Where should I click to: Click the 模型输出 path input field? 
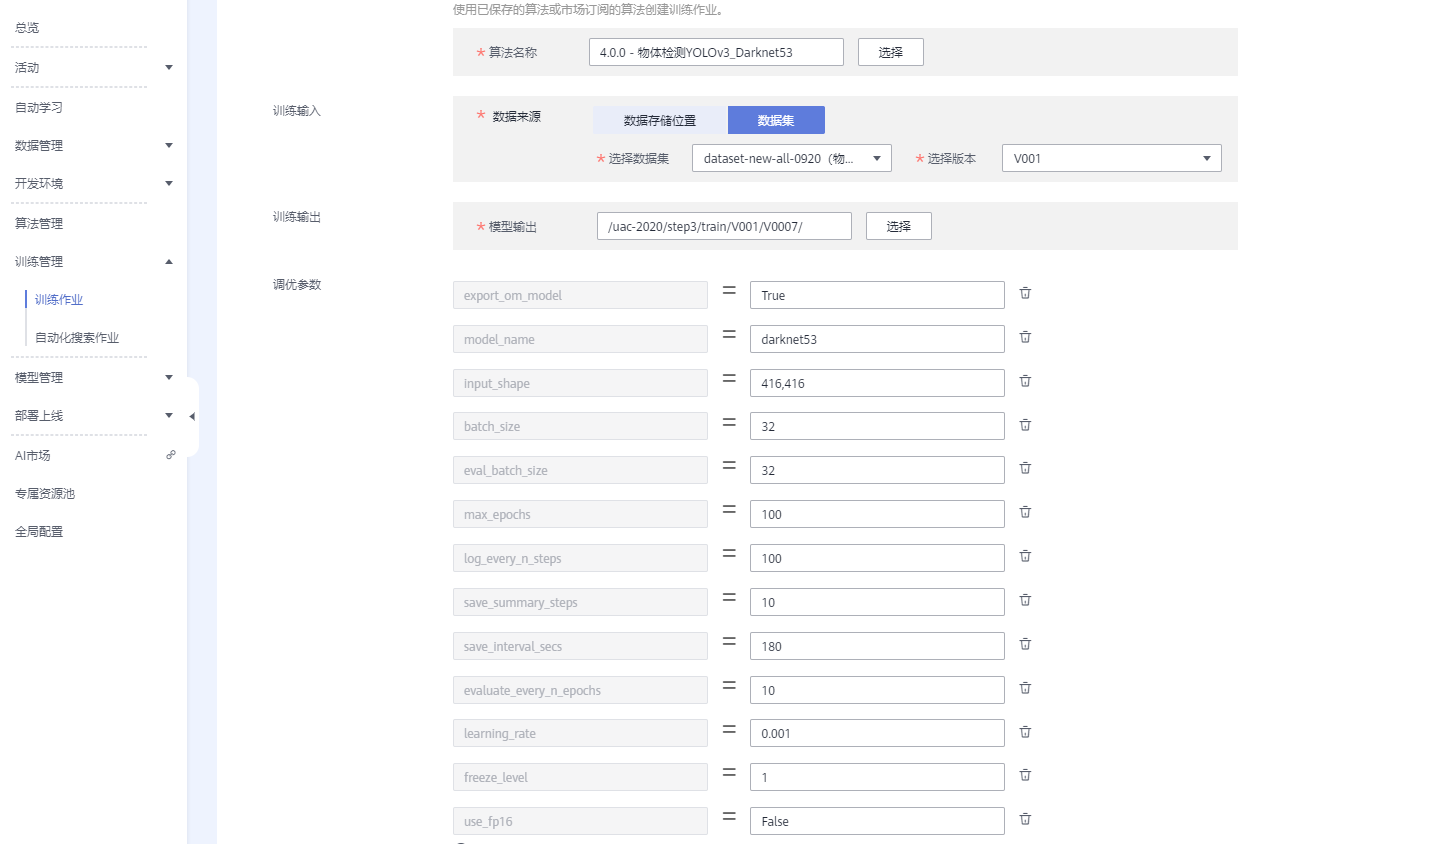point(724,226)
